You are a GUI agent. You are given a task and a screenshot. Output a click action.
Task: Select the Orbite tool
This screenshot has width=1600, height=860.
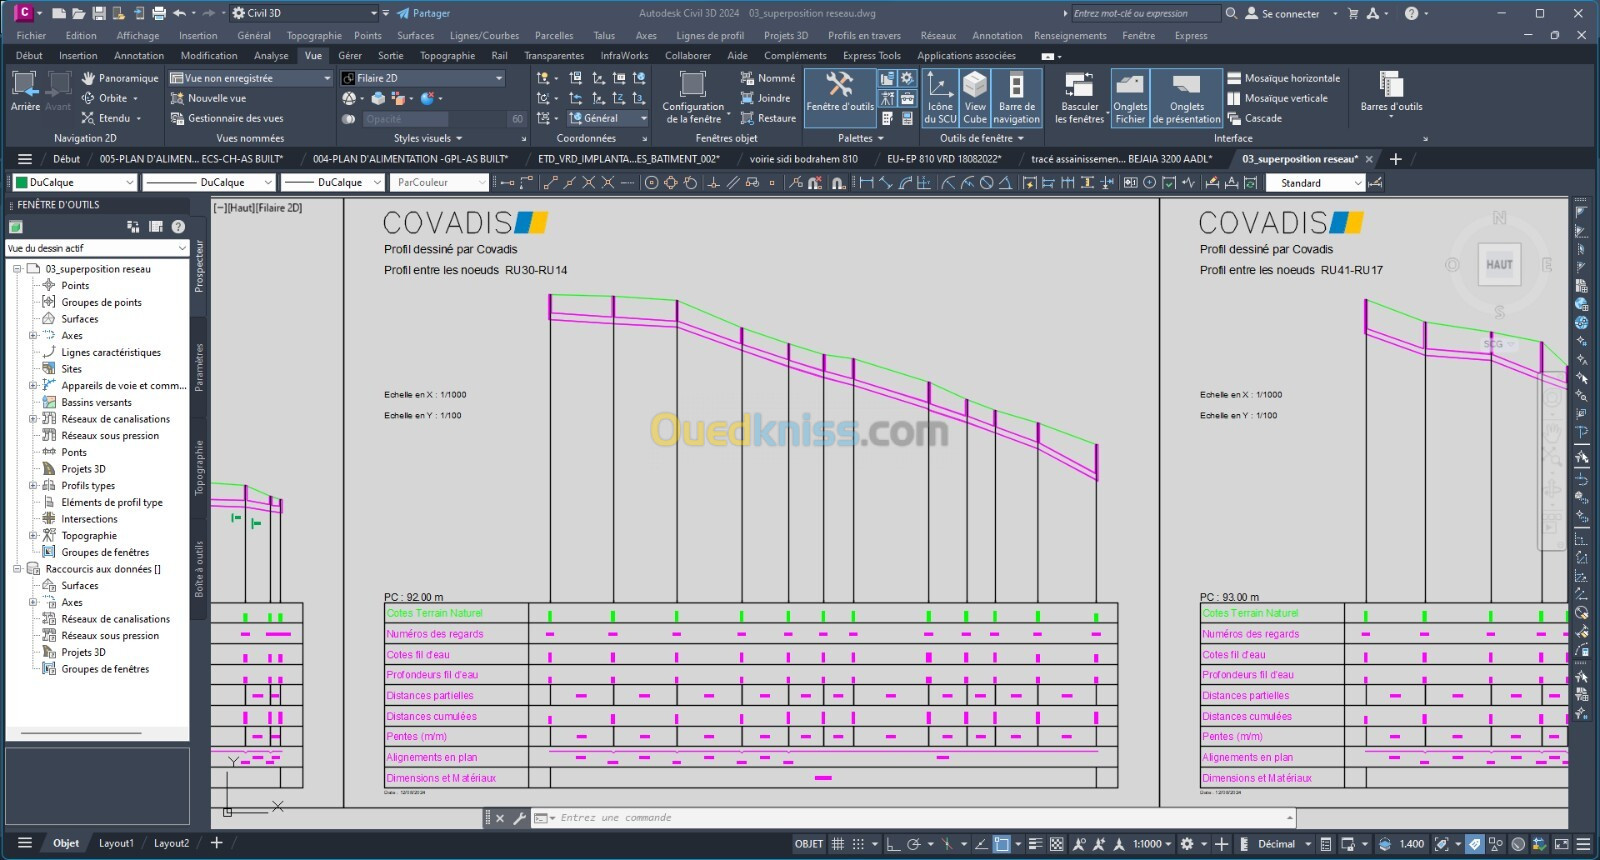point(109,98)
